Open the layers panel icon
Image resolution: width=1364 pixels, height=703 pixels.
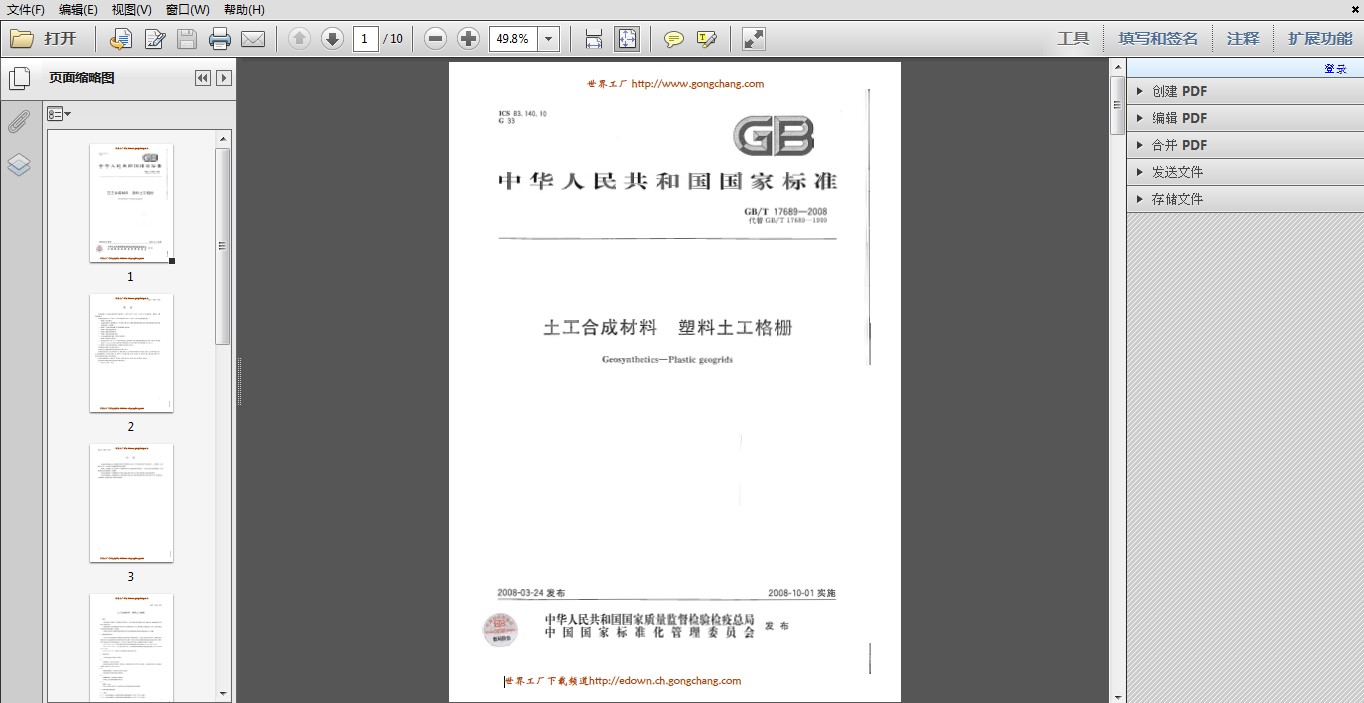point(18,165)
